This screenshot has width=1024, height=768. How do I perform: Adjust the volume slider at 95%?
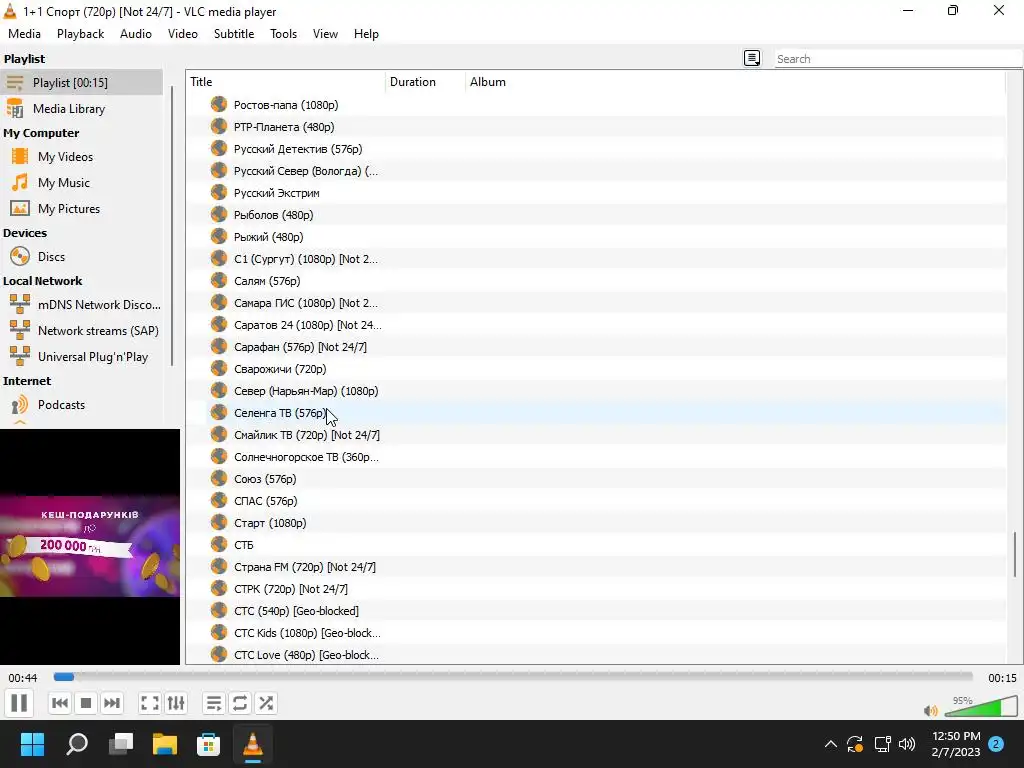point(980,707)
